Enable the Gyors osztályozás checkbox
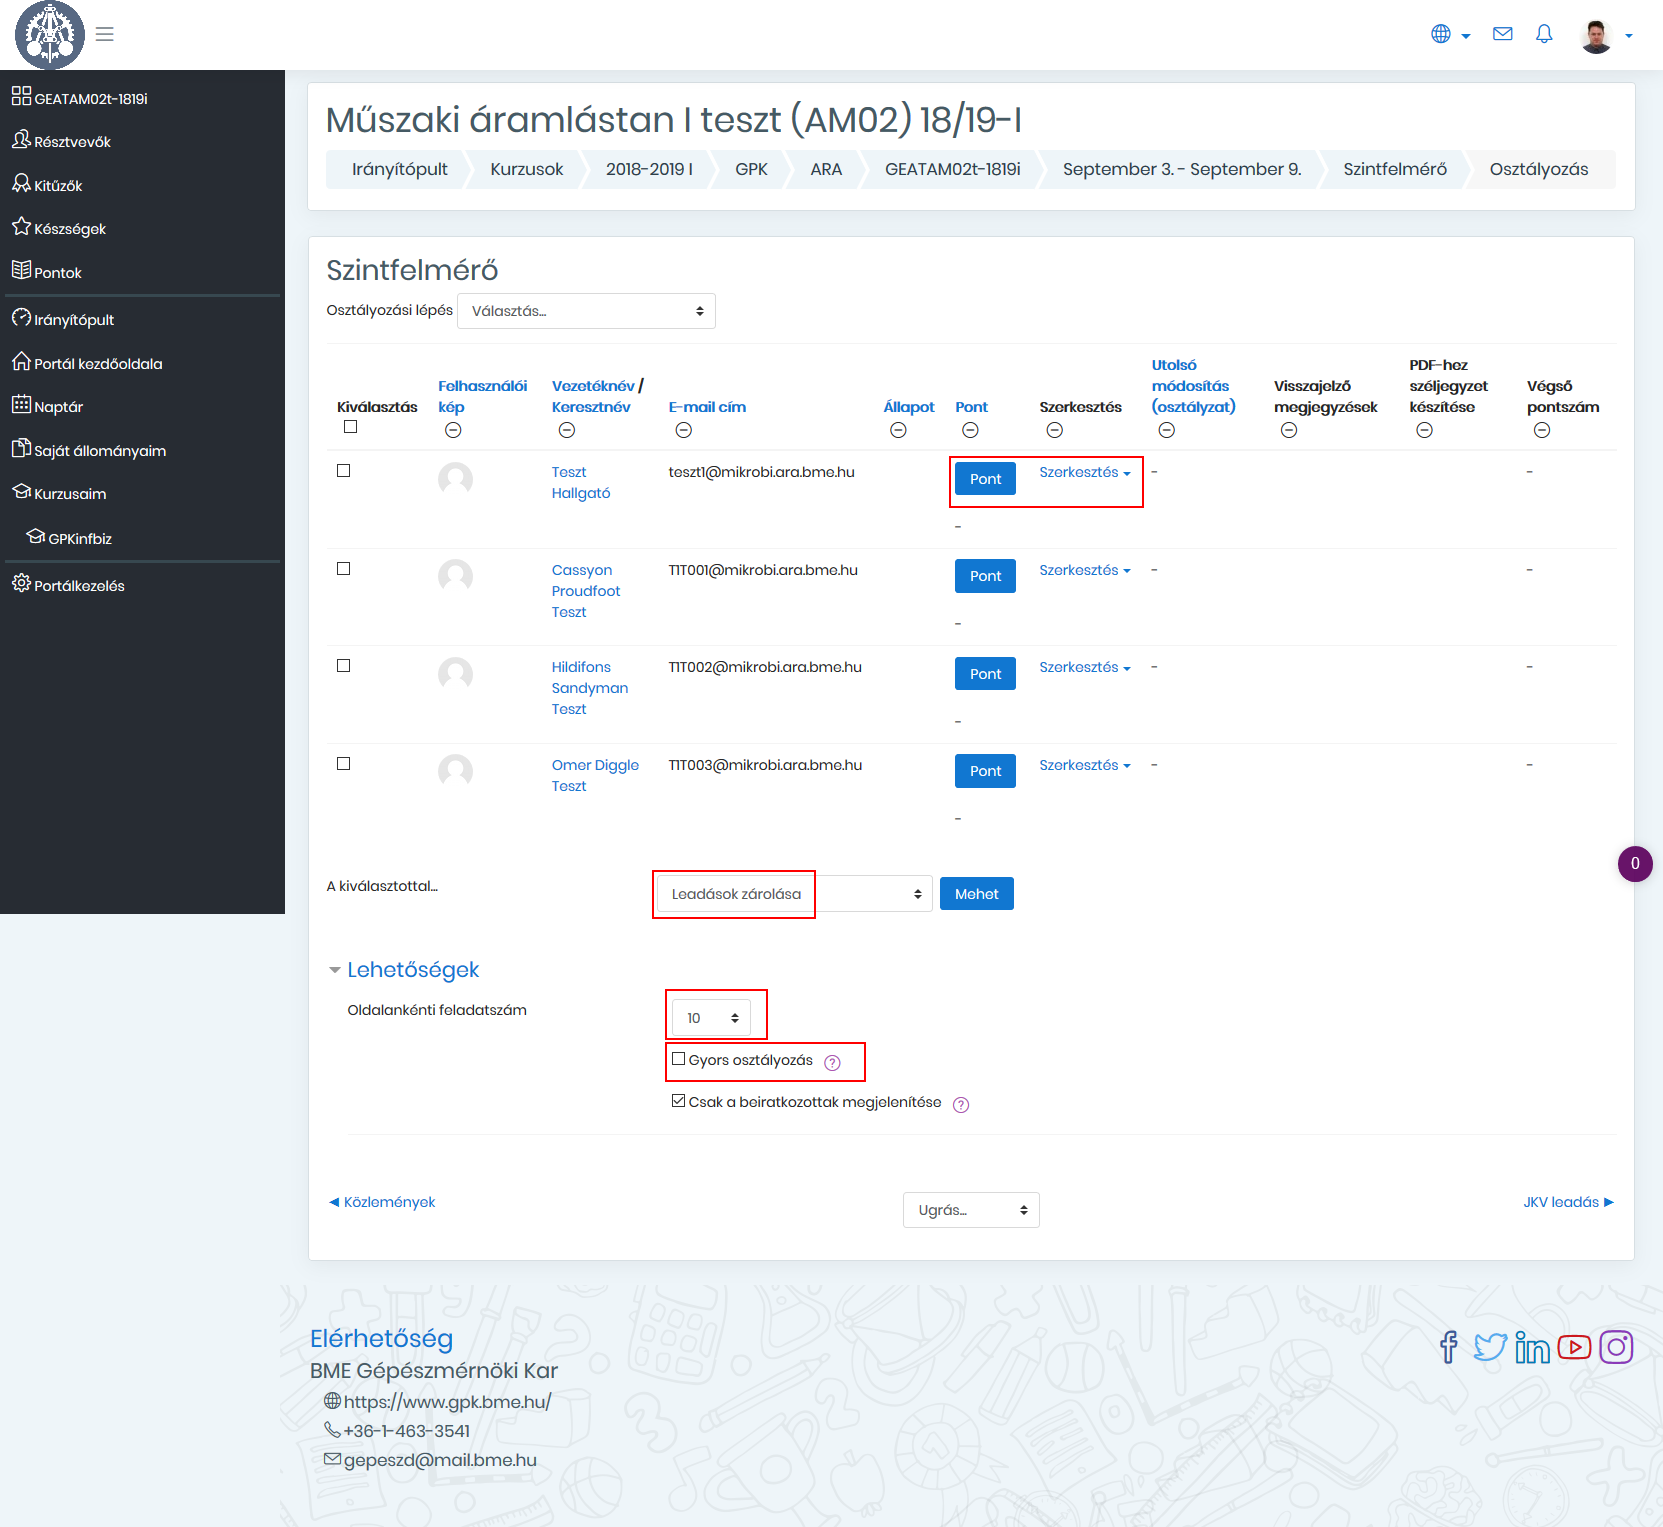 click(x=679, y=1059)
